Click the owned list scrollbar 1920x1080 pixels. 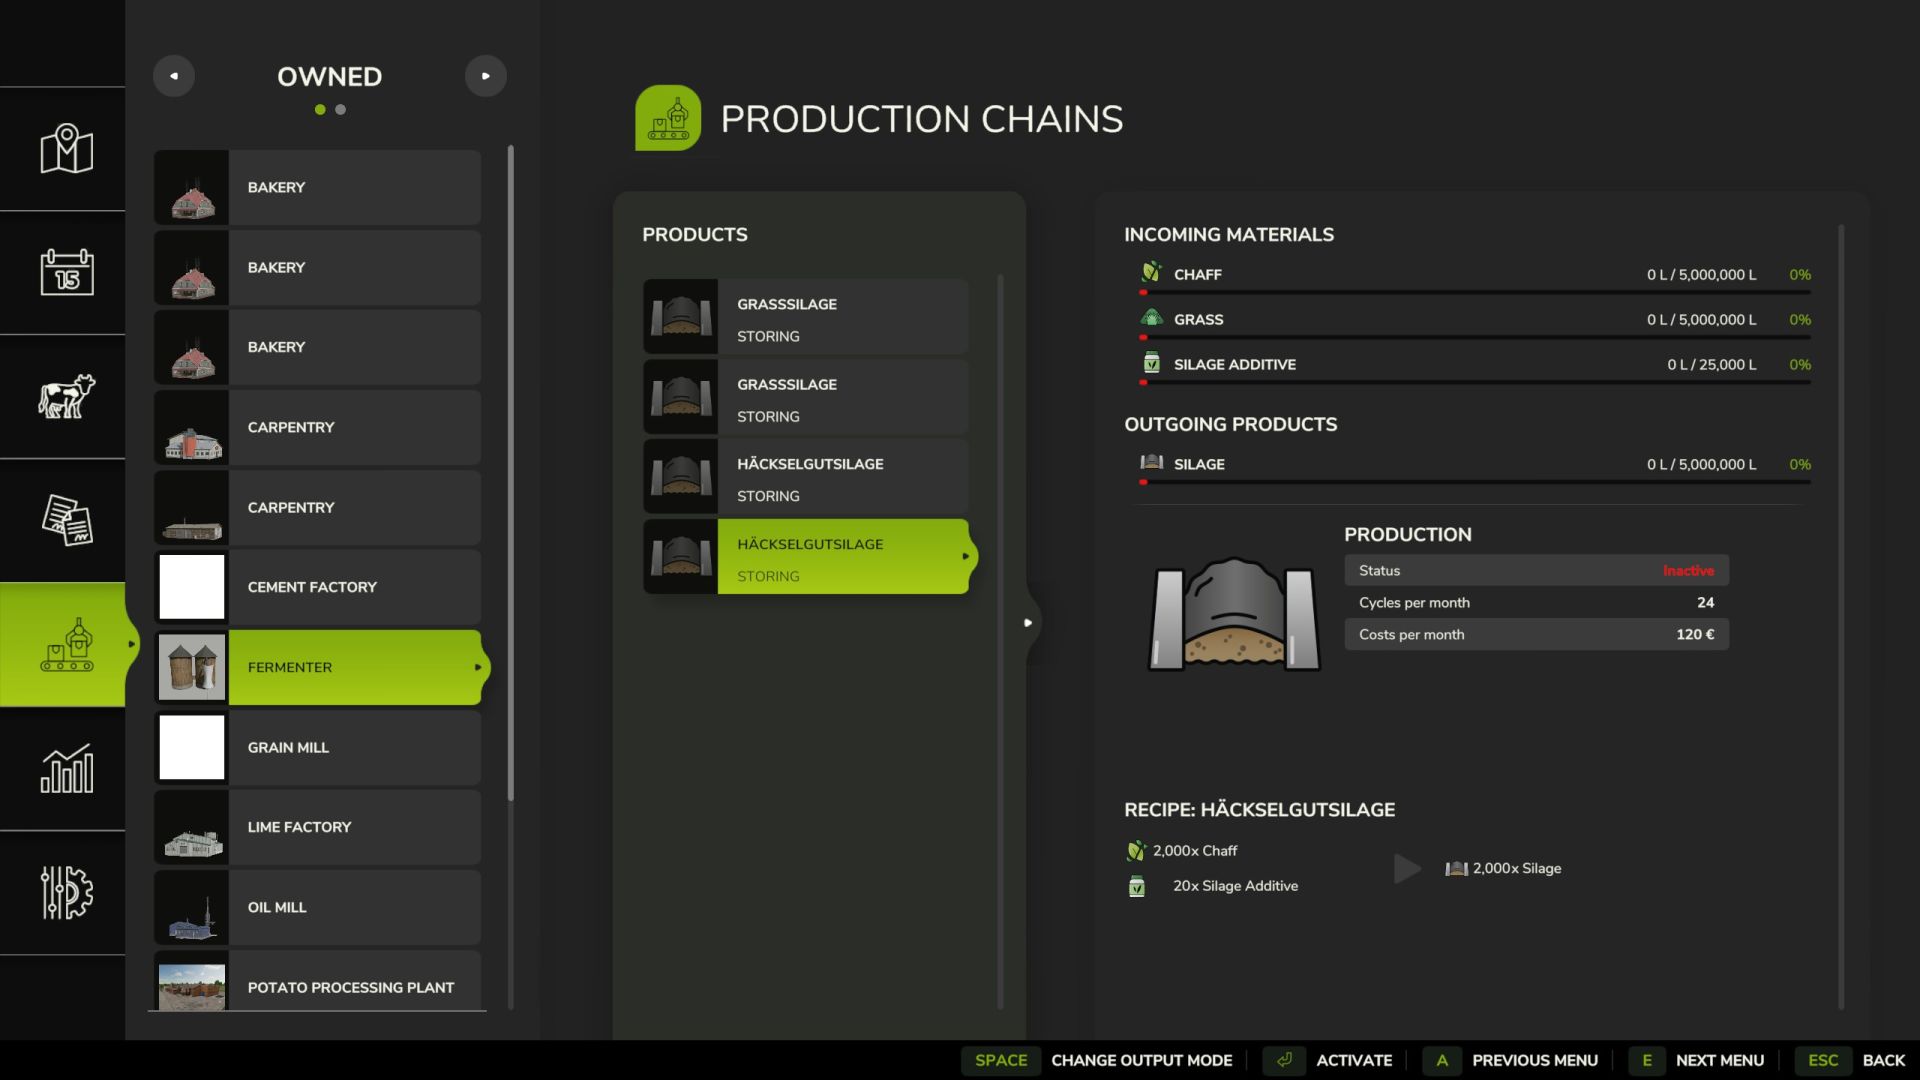(x=511, y=470)
